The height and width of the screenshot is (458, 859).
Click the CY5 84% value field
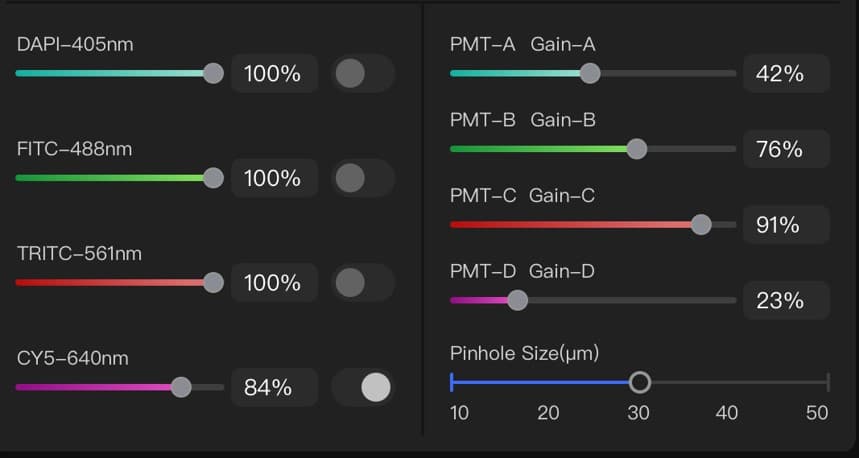pos(273,387)
